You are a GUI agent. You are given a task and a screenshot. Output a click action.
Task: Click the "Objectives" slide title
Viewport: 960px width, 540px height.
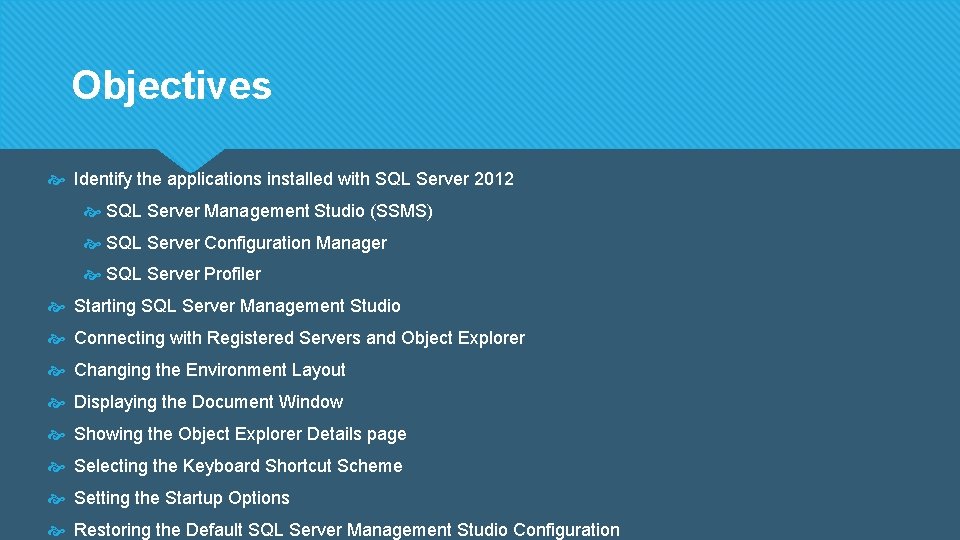[171, 86]
